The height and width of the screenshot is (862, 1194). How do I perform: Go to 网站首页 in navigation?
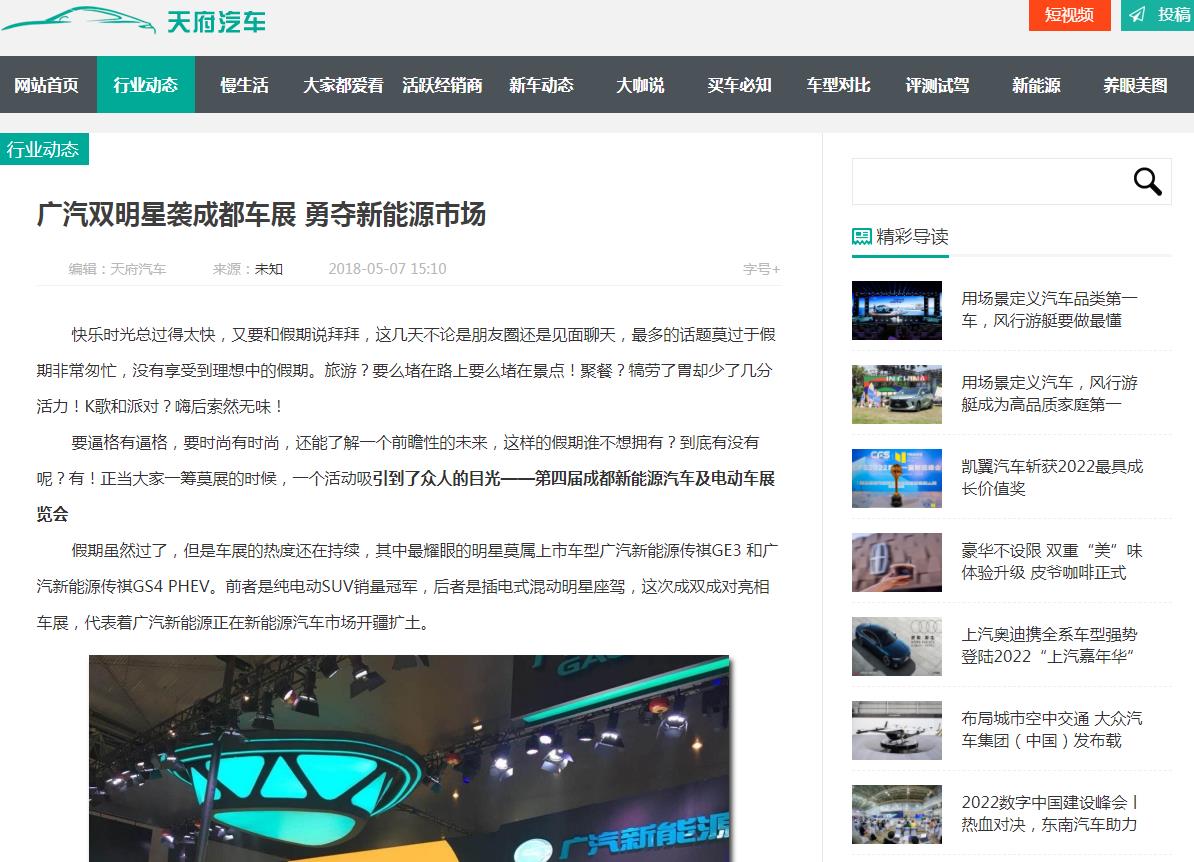coord(46,85)
